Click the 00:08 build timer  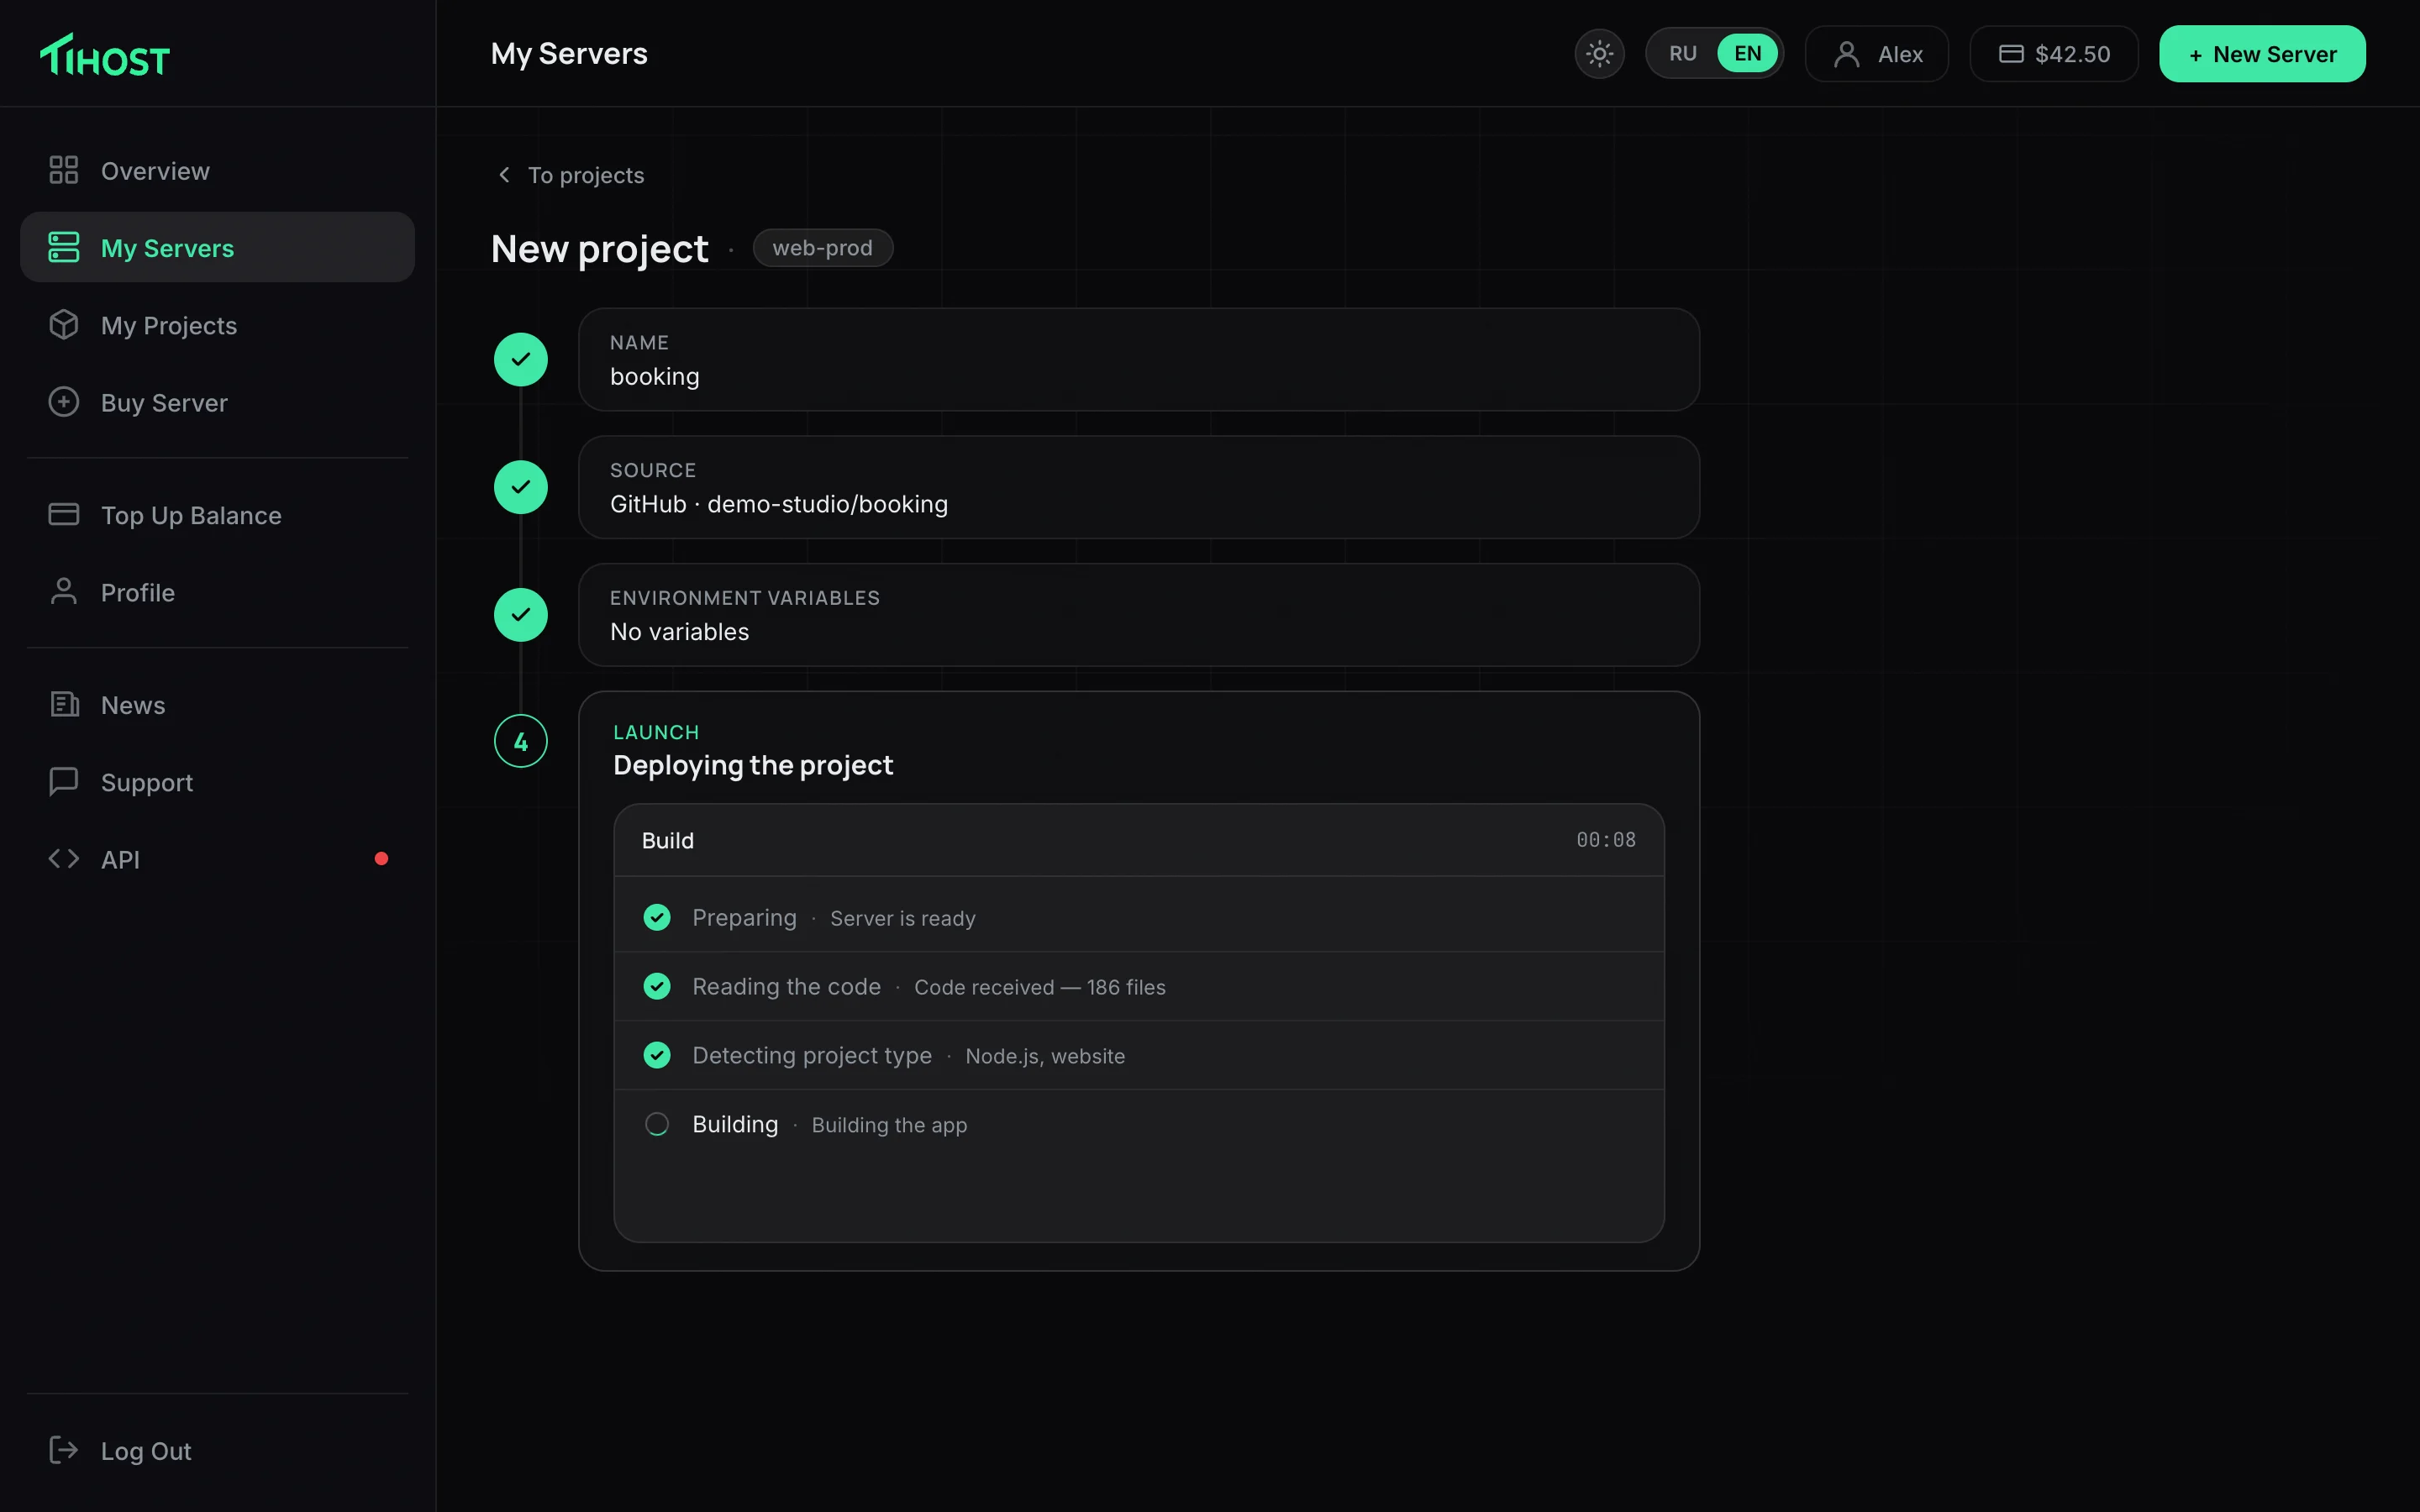(1606, 840)
